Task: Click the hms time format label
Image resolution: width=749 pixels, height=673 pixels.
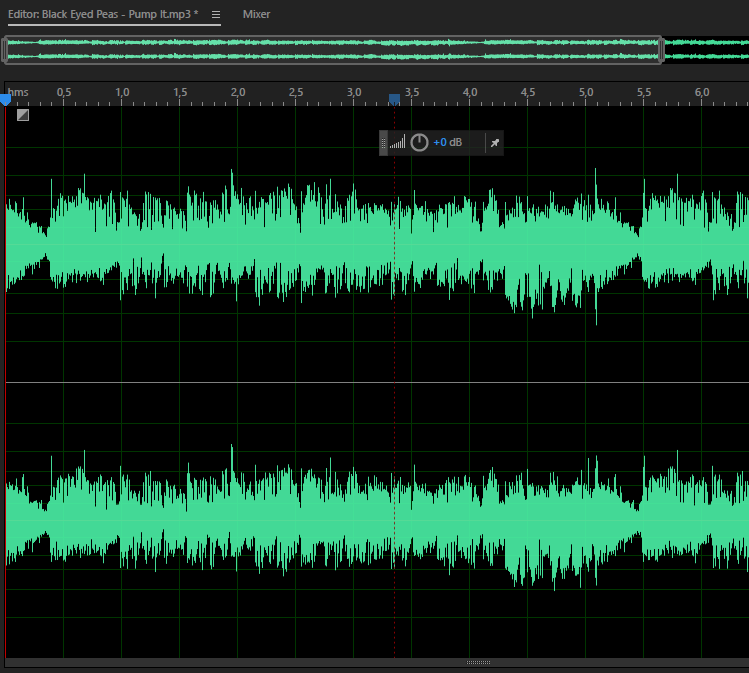Action: (19, 92)
